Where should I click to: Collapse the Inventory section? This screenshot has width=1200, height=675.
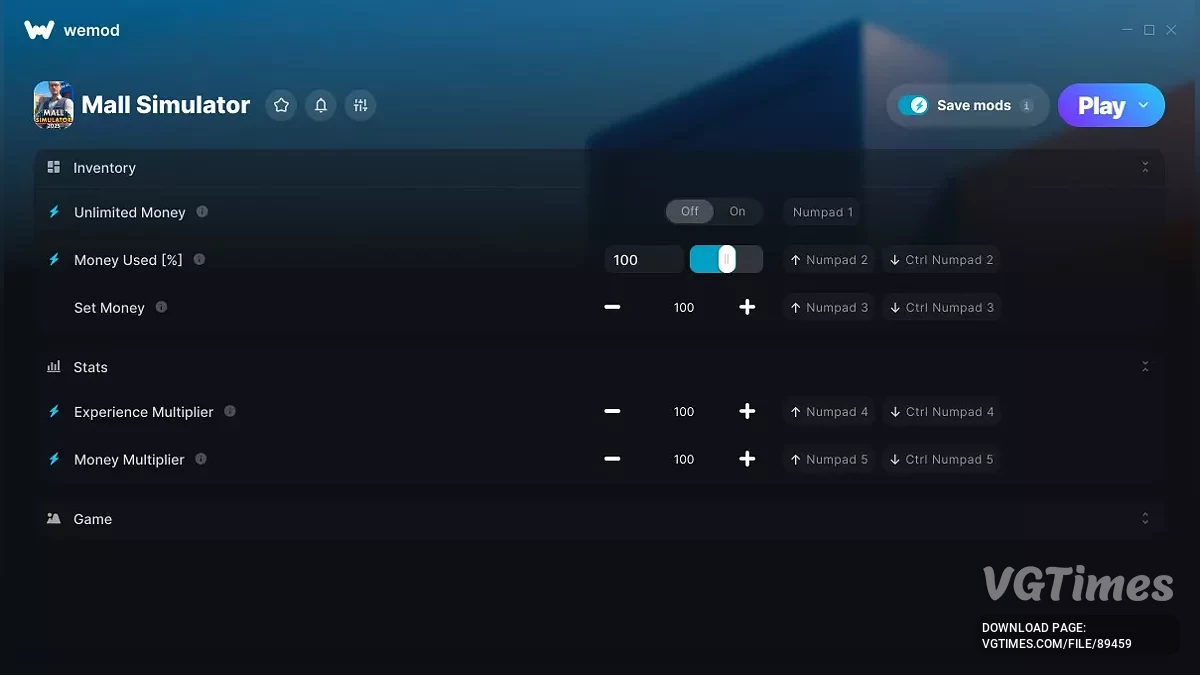(1145, 168)
